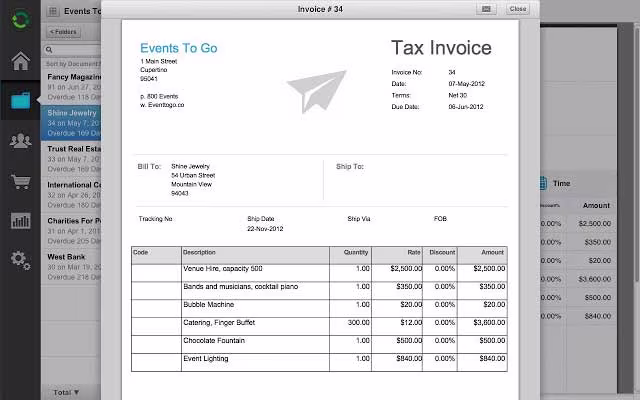Click the Tracking No label

coord(155,219)
